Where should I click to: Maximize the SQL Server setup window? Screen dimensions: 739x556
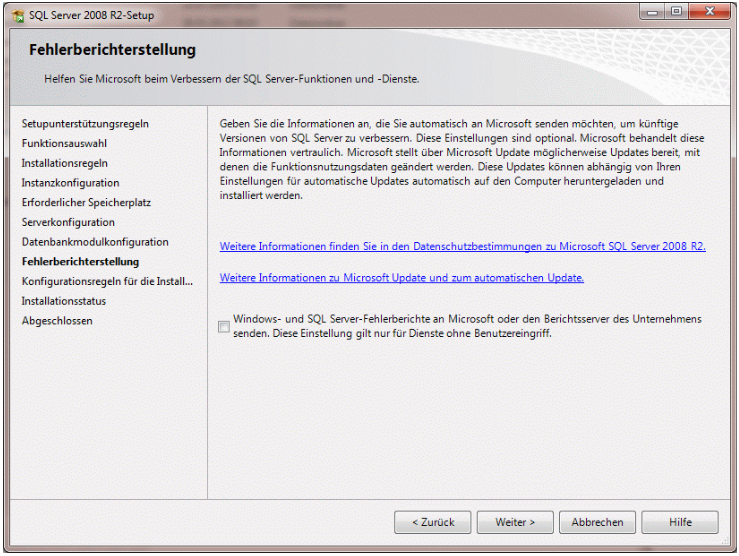[x=676, y=12]
